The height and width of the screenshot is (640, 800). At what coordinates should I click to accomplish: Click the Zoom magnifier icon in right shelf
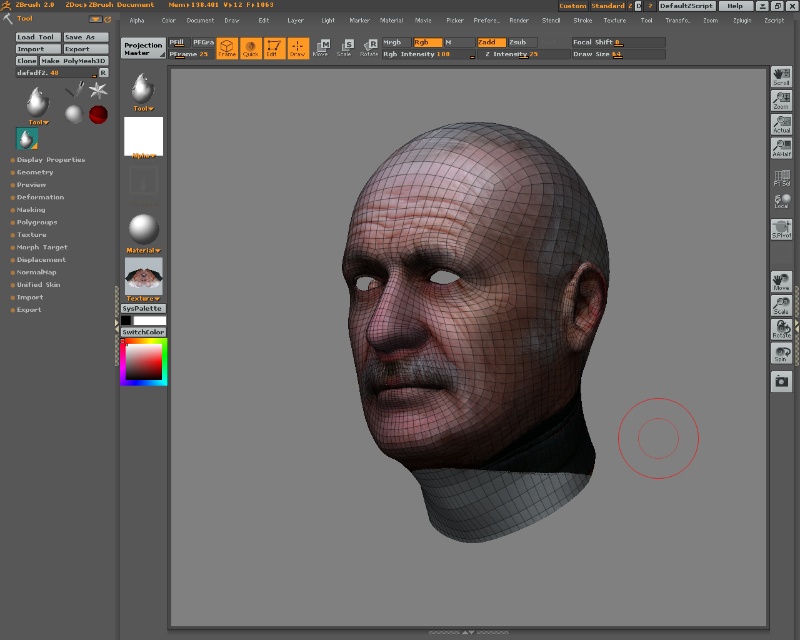(781, 100)
